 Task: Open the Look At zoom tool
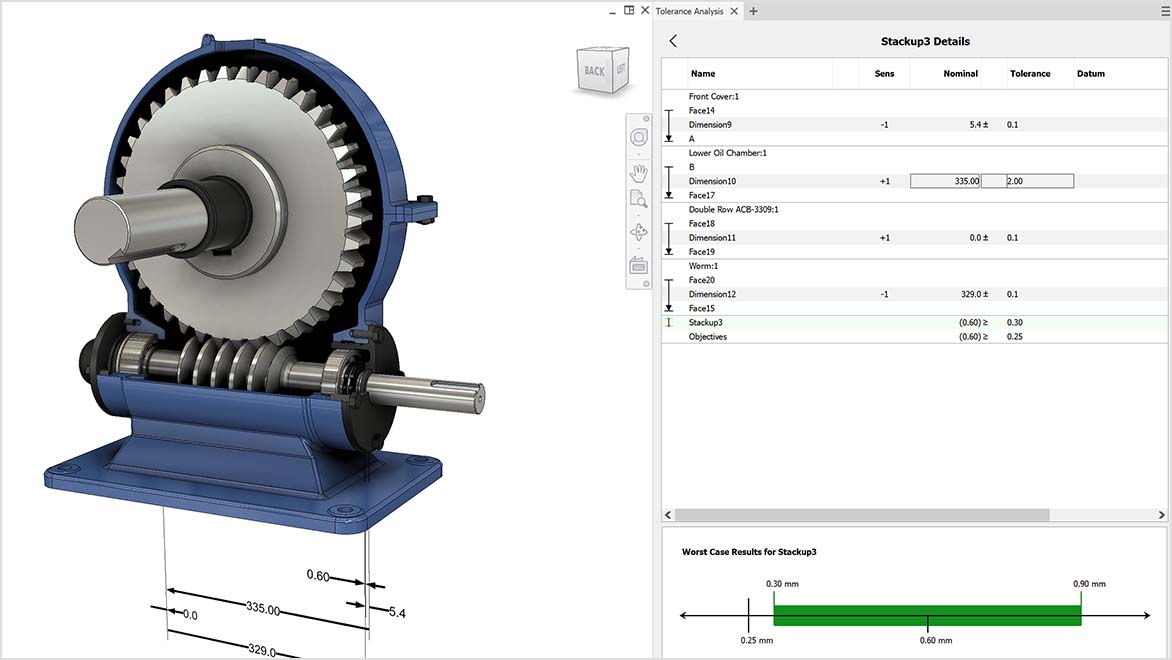click(638, 198)
